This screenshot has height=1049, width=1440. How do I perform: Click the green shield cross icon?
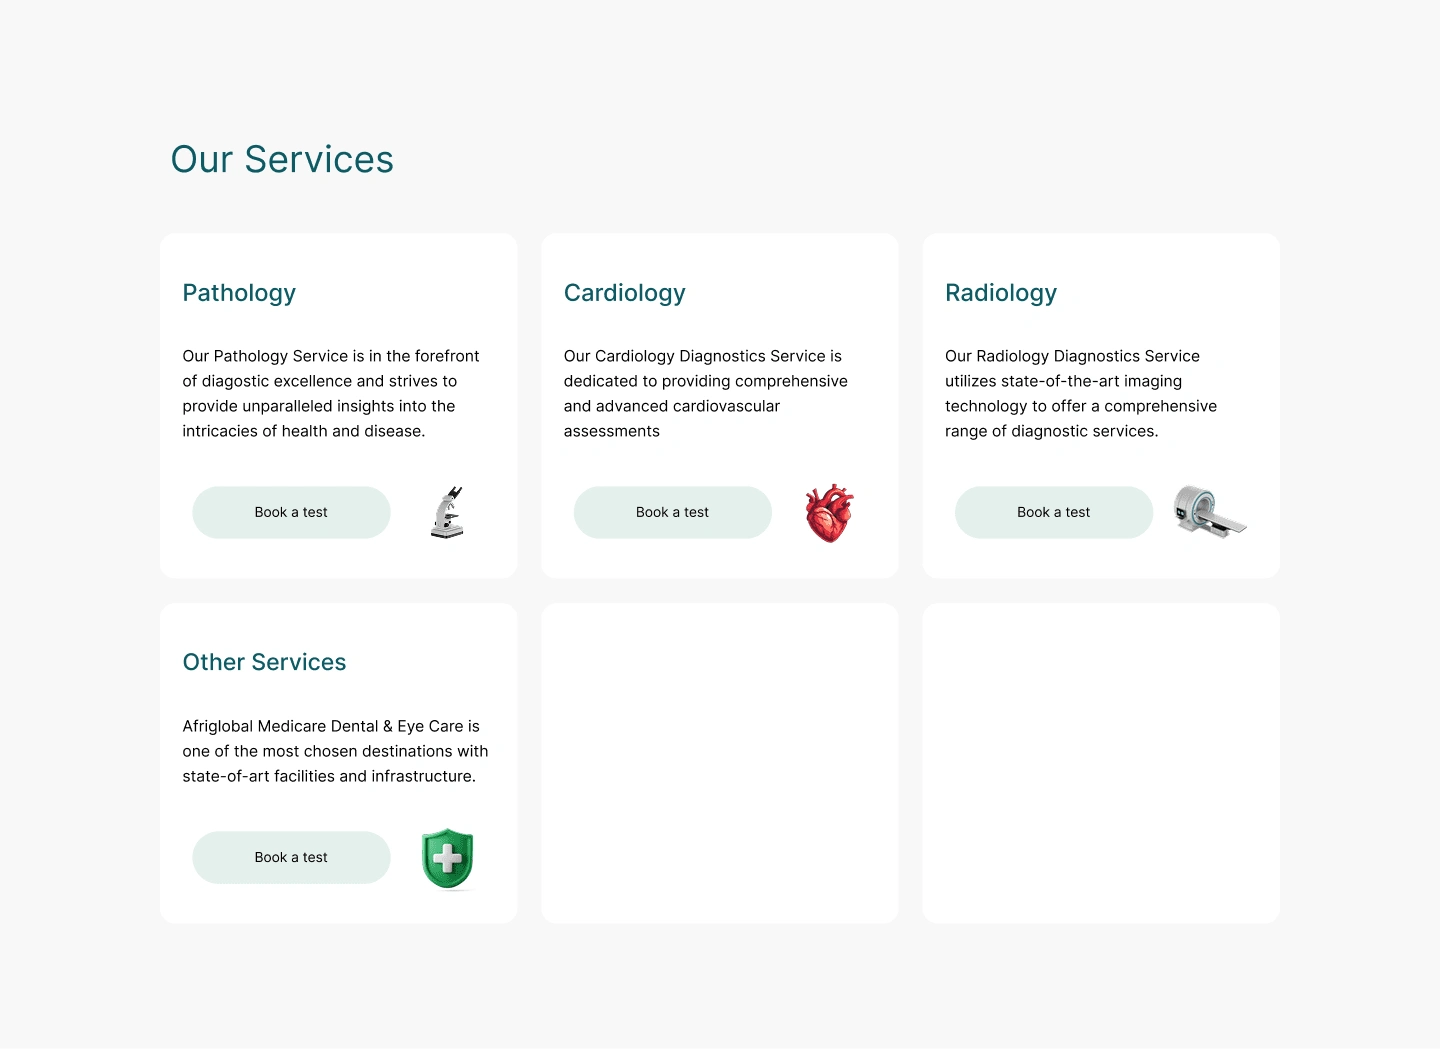click(x=447, y=858)
